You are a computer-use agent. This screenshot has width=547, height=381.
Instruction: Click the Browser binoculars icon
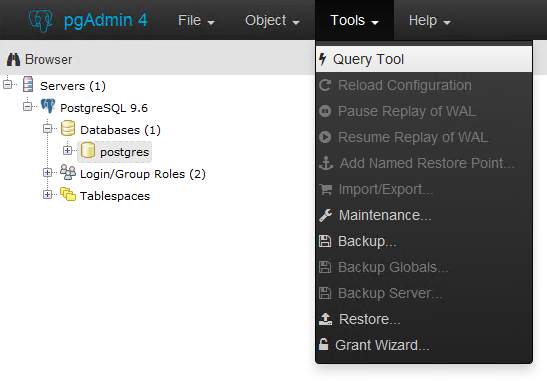(x=13, y=60)
